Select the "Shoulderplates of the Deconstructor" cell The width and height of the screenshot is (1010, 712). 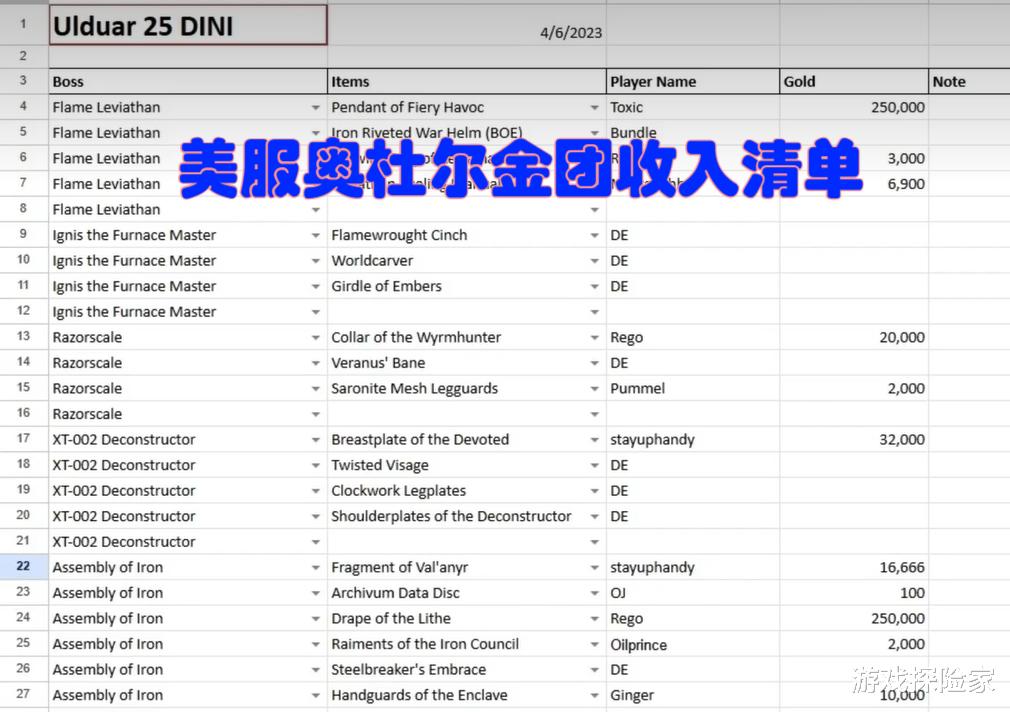point(467,517)
